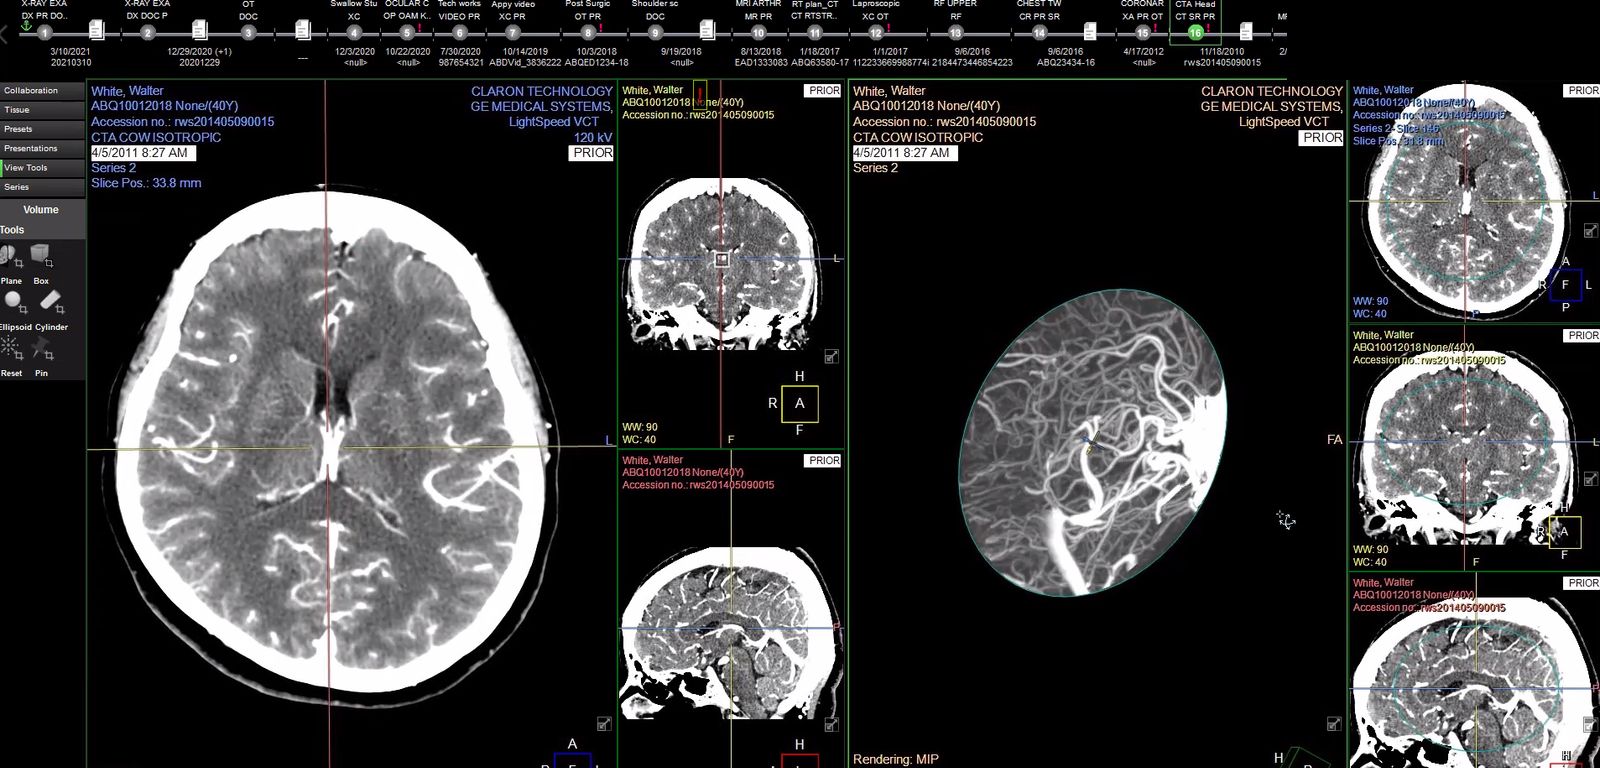Click PRIOR label in the sagittal viewport

click(824, 461)
